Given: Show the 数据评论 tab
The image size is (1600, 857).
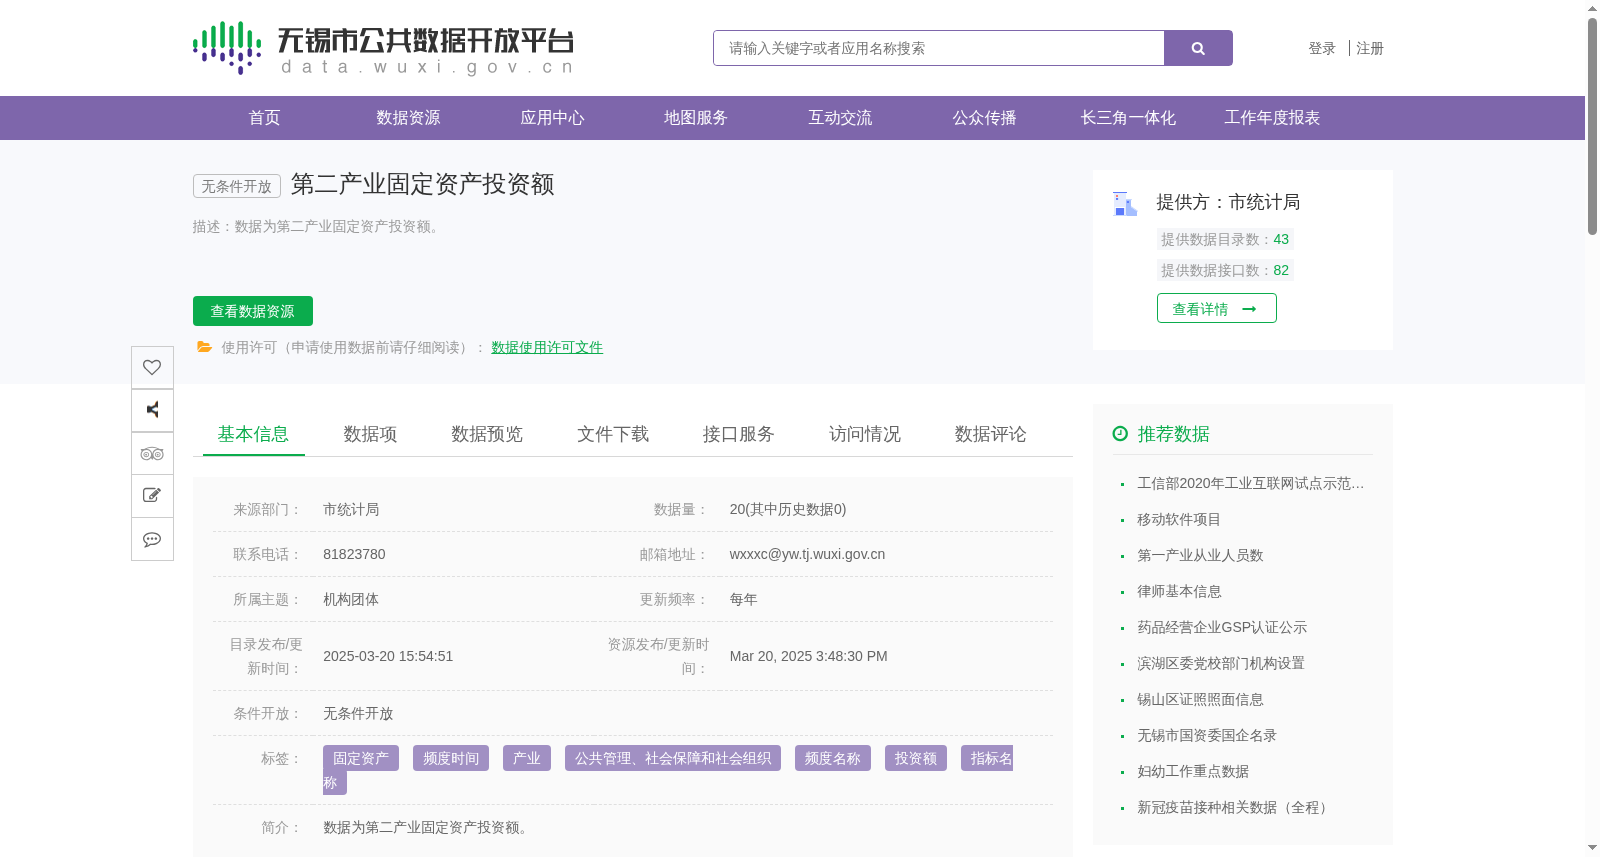Looking at the screenshot, I should [991, 434].
